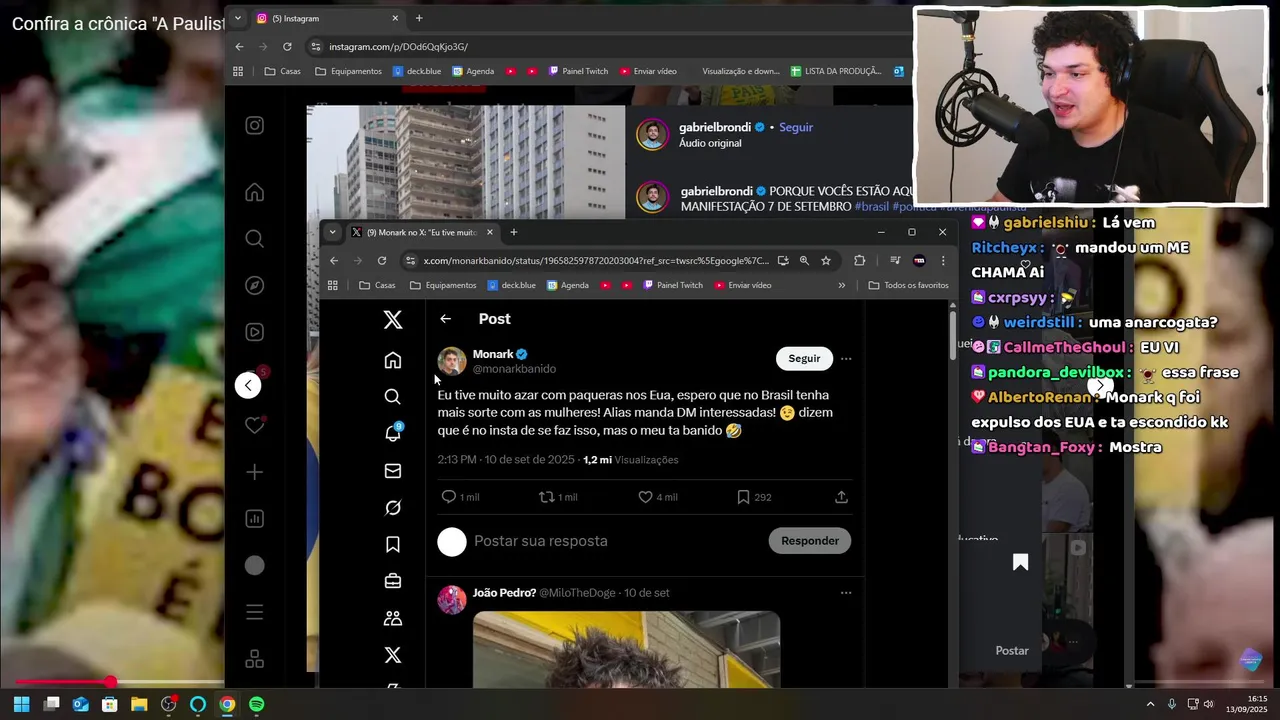Follow Monark with Seguir button
This screenshot has width=1280, height=720.
[804, 358]
